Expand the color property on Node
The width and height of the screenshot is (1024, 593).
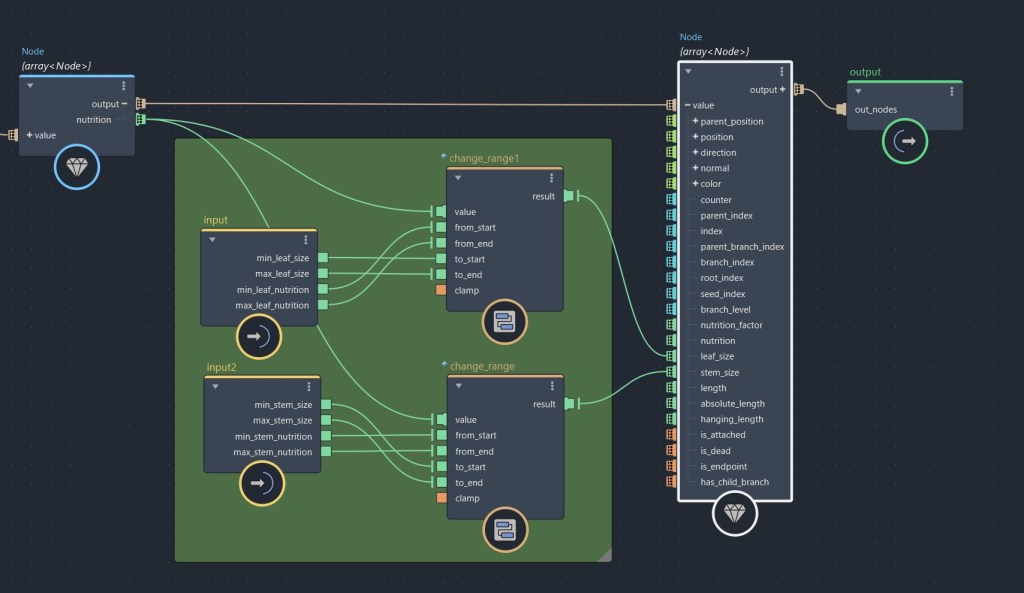click(x=695, y=184)
